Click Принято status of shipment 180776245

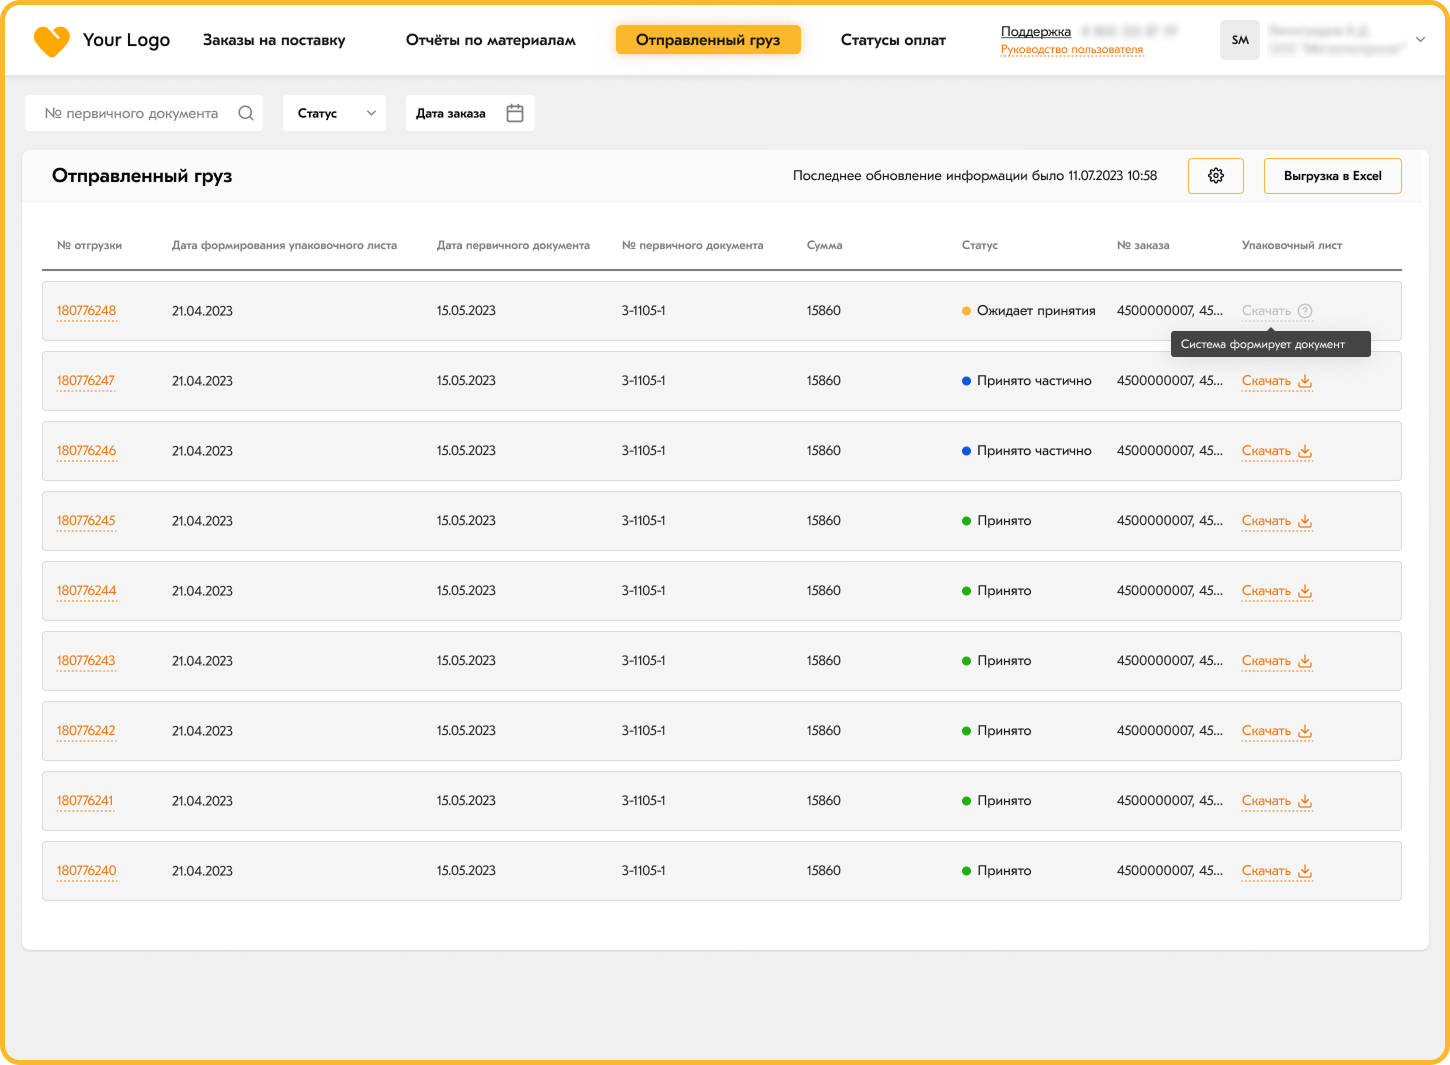coord(1004,521)
